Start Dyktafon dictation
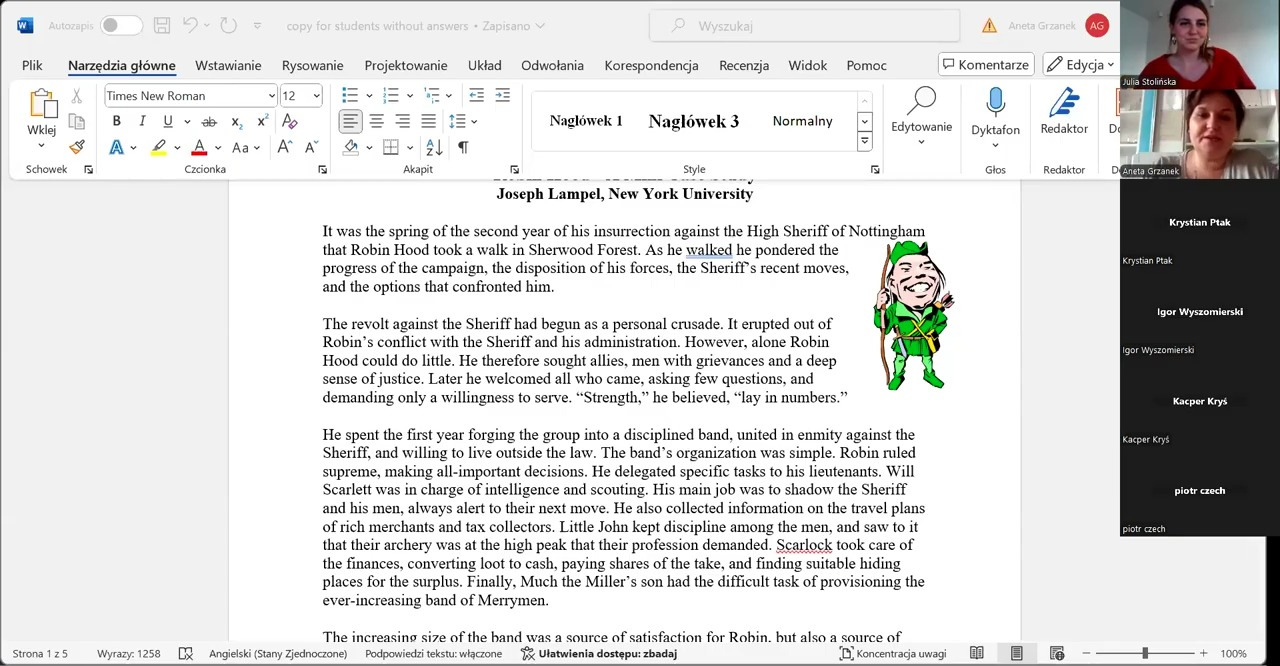 pos(995,116)
